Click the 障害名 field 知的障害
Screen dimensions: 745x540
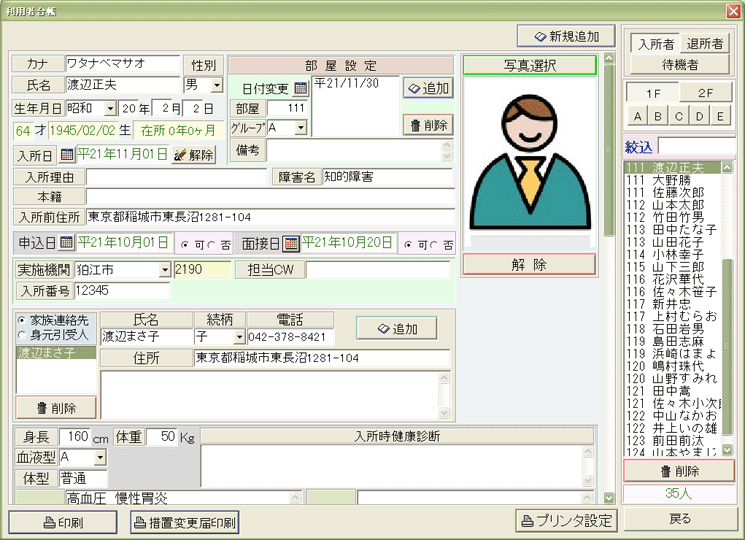(x=387, y=177)
